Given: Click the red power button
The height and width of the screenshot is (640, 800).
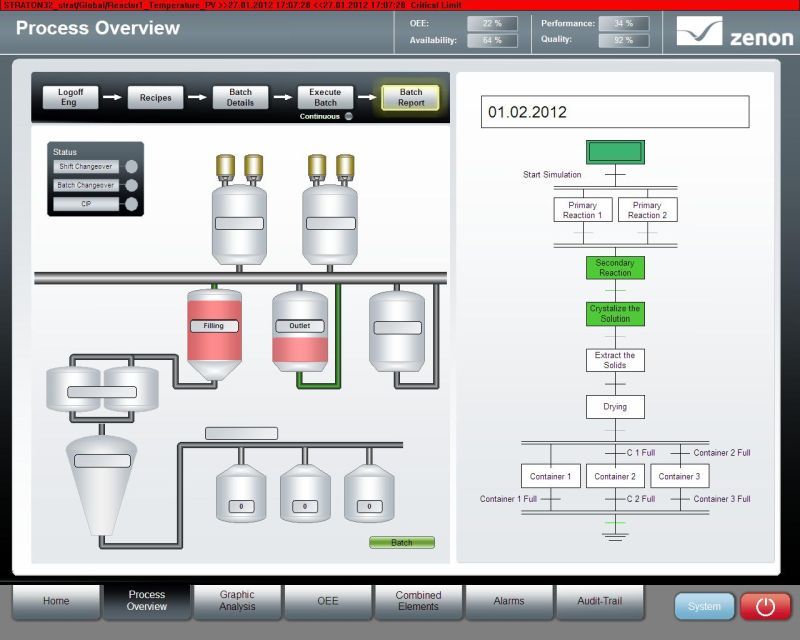Looking at the screenshot, I should (765, 606).
